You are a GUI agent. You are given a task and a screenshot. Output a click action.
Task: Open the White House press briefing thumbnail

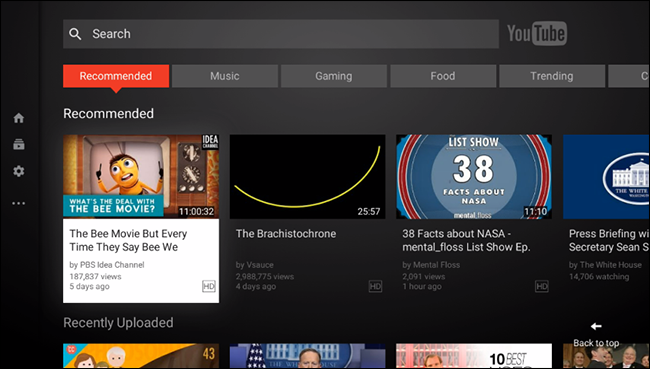point(606,176)
